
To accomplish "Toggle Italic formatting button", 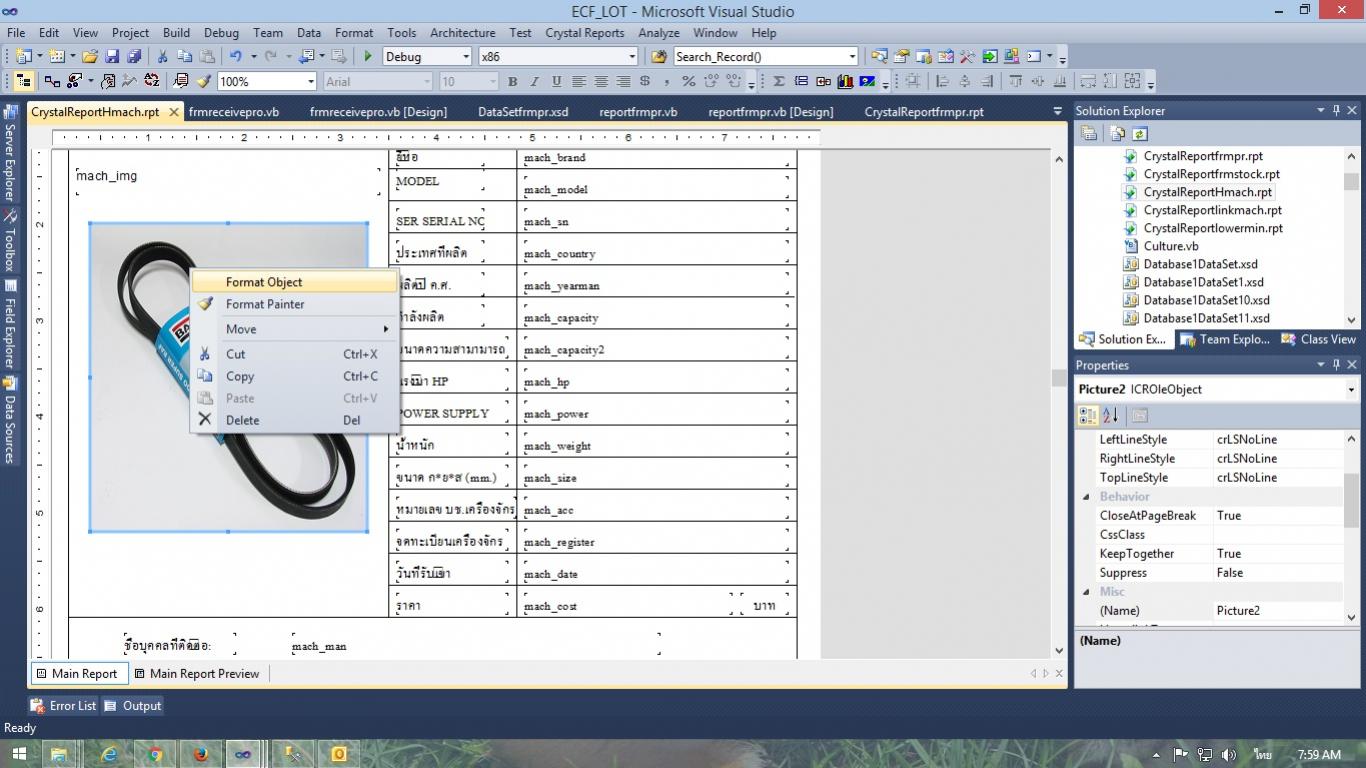I will click(535, 81).
